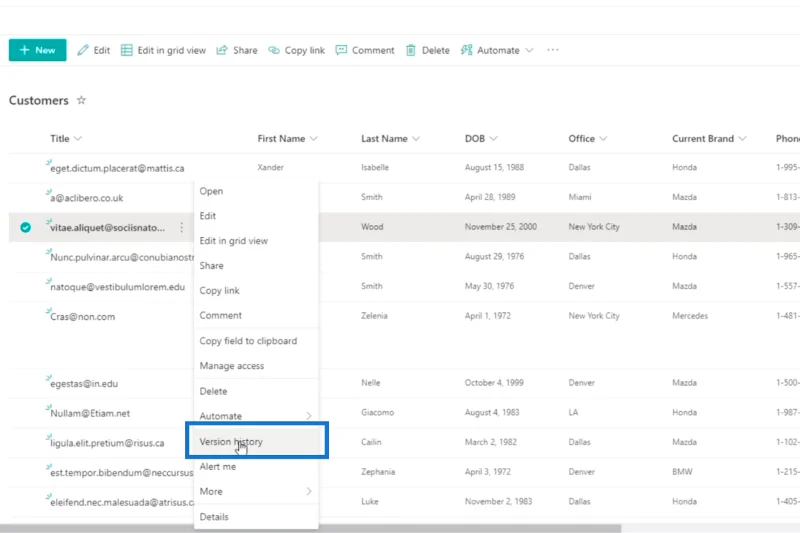
Task: Click the horizontal scrollbar at the bottom
Action: (310, 529)
